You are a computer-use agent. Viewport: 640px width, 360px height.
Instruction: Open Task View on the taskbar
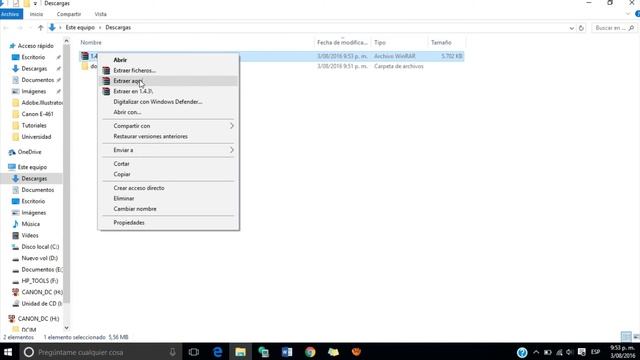point(194,352)
